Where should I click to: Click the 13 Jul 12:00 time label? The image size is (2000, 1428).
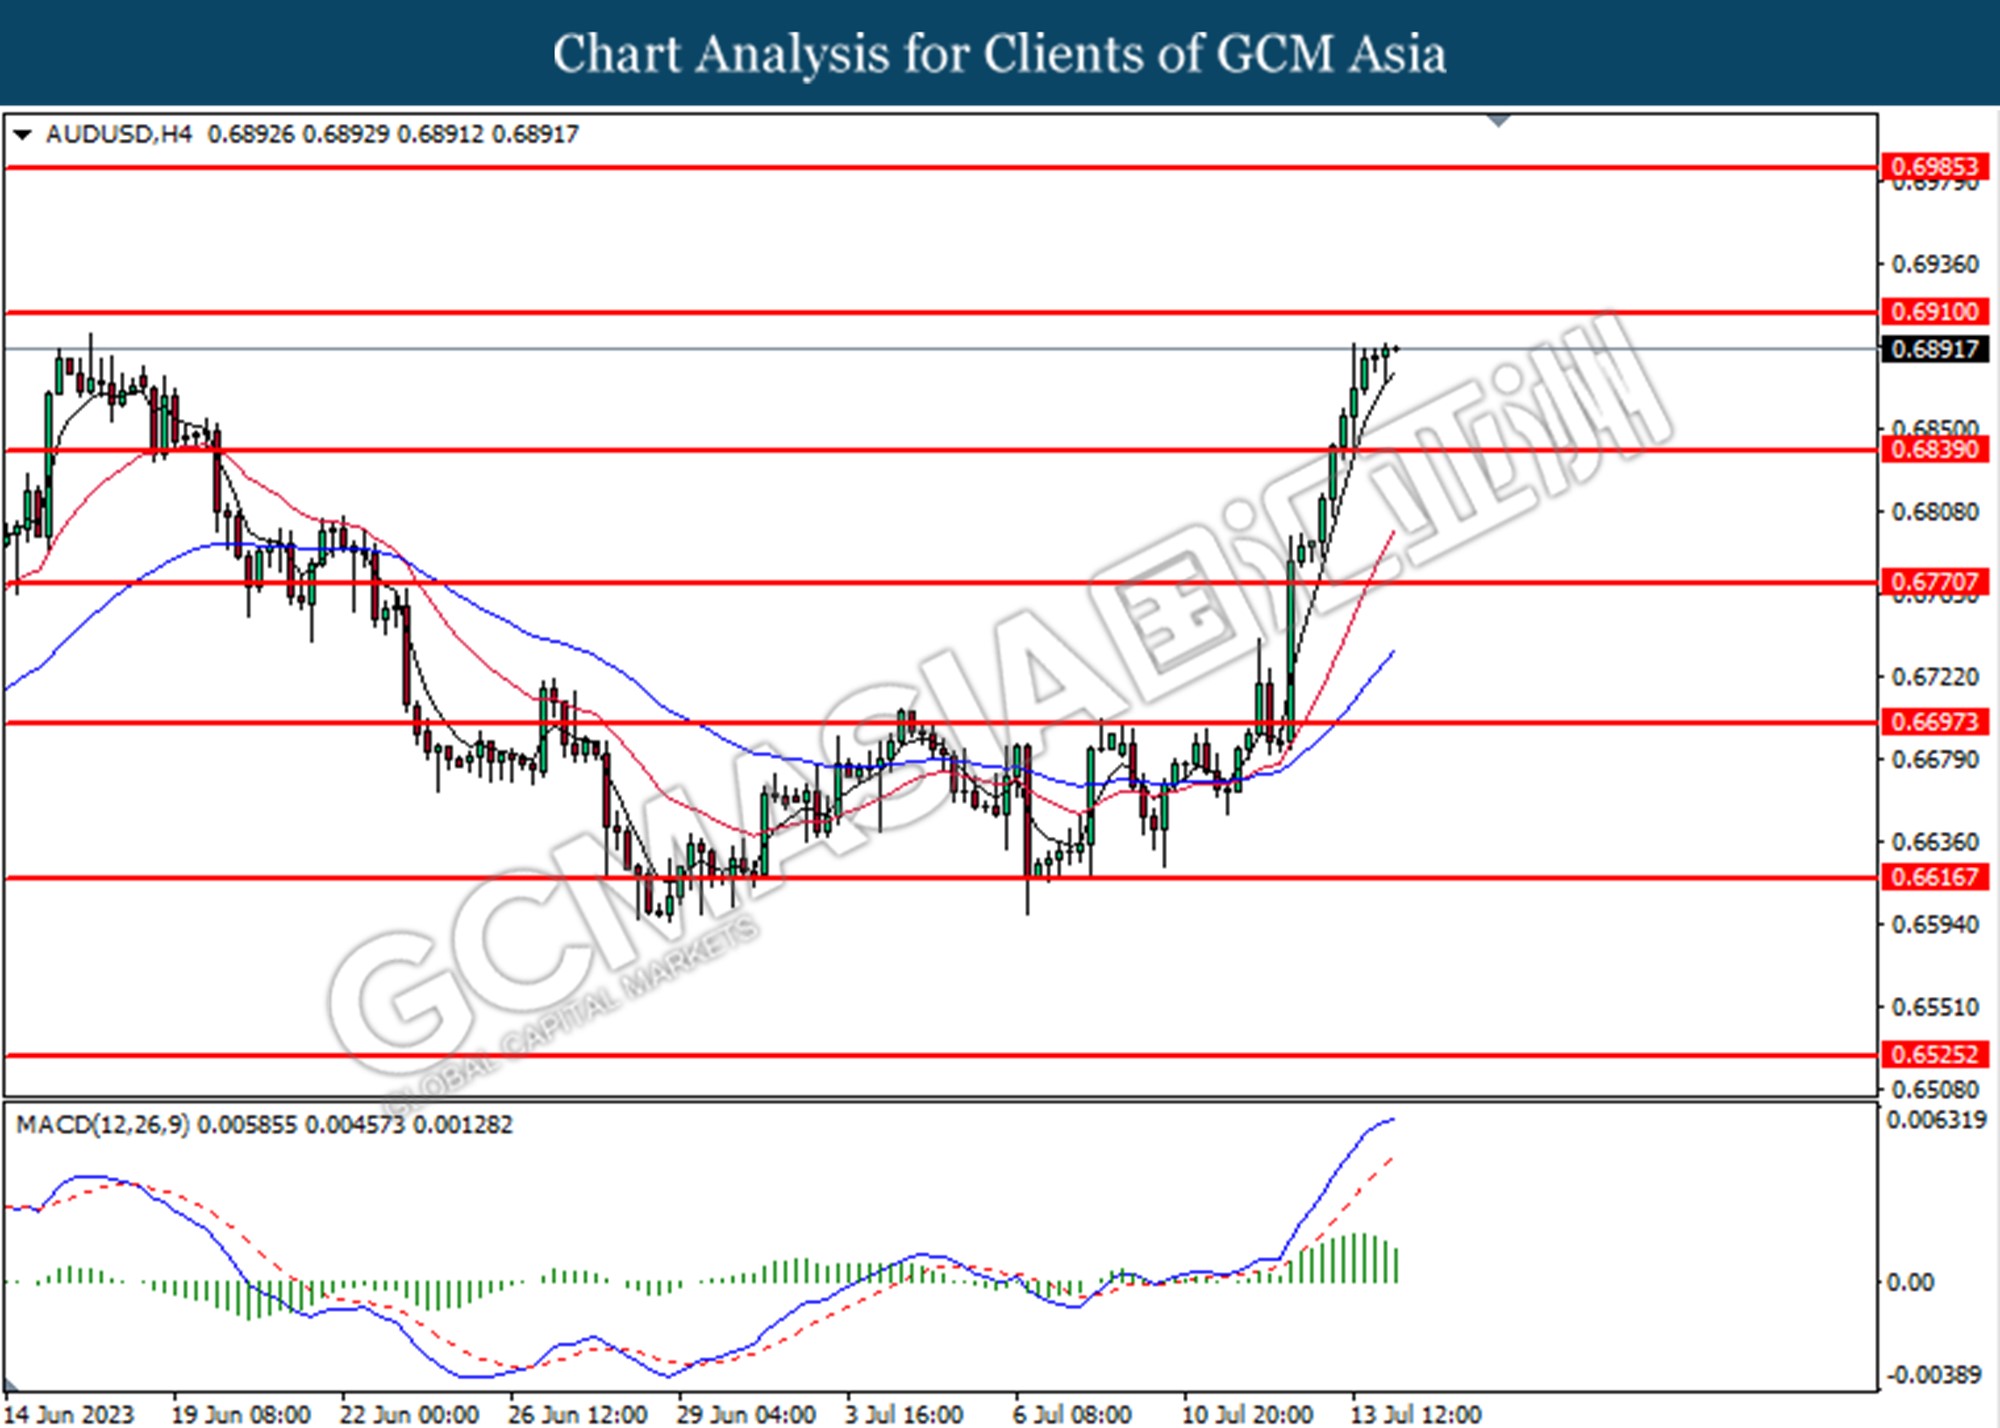tap(1416, 1414)
